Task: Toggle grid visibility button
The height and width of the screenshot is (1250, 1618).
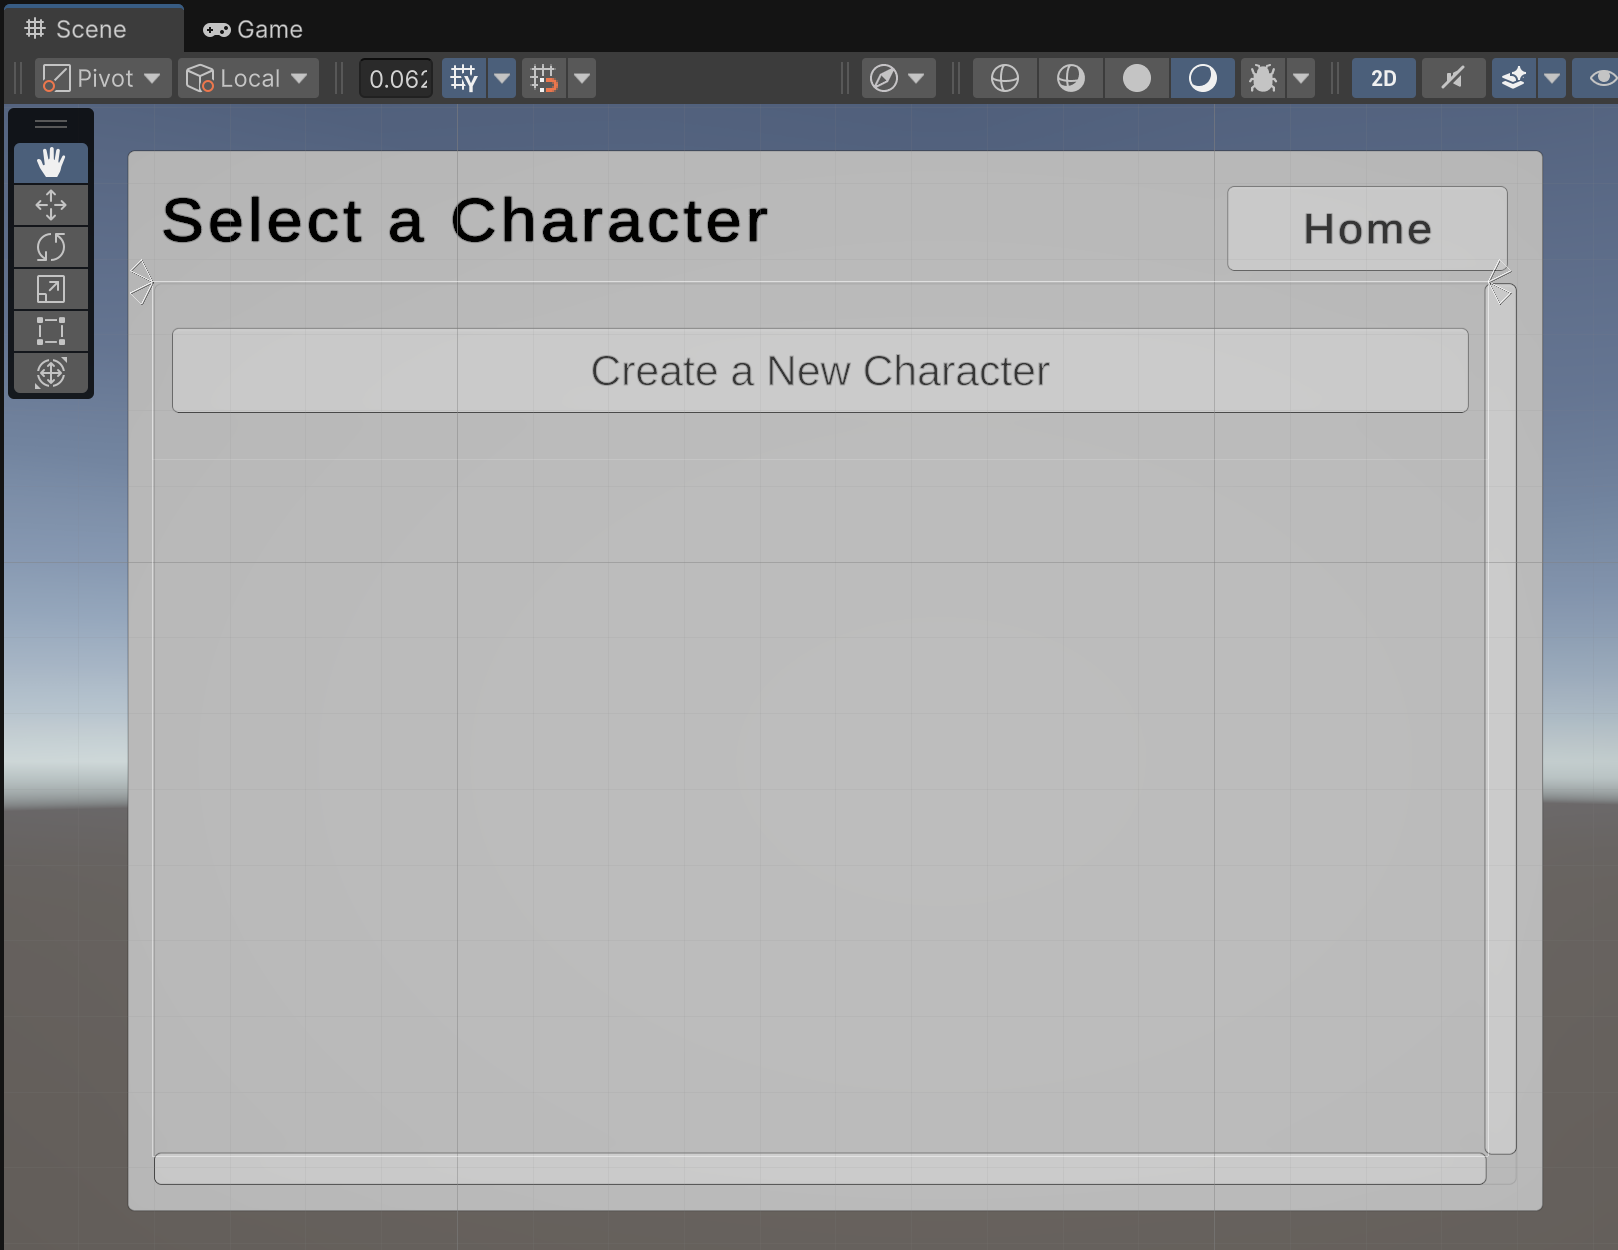Action: (x=464, y=78)
